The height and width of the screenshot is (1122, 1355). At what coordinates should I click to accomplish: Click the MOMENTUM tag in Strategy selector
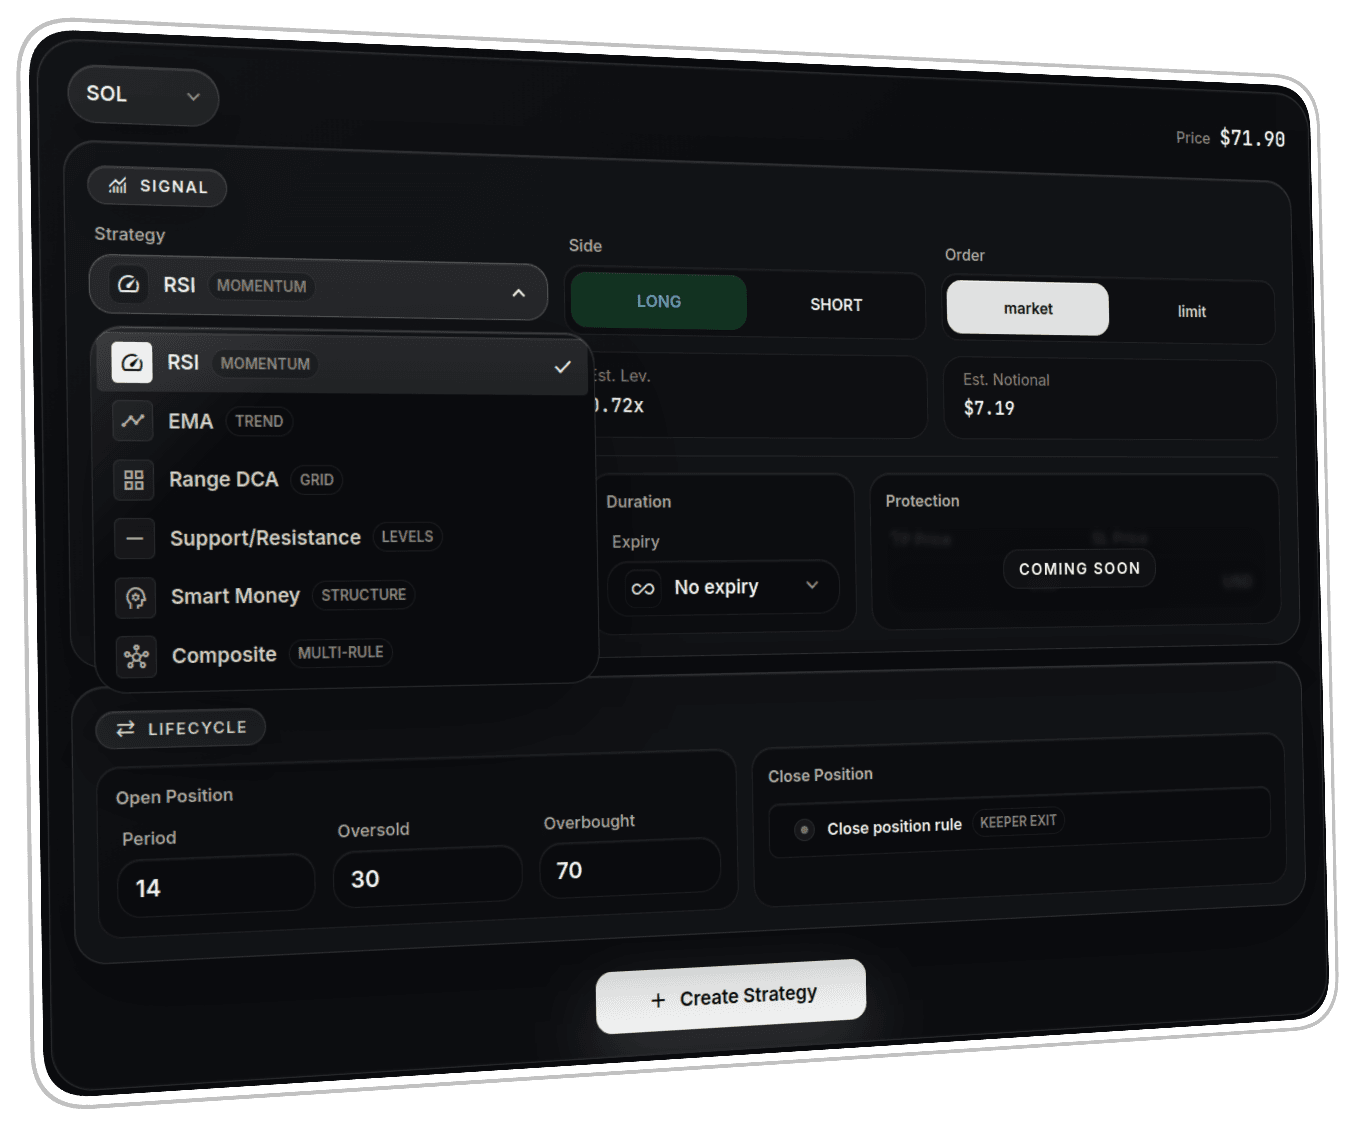261,285
